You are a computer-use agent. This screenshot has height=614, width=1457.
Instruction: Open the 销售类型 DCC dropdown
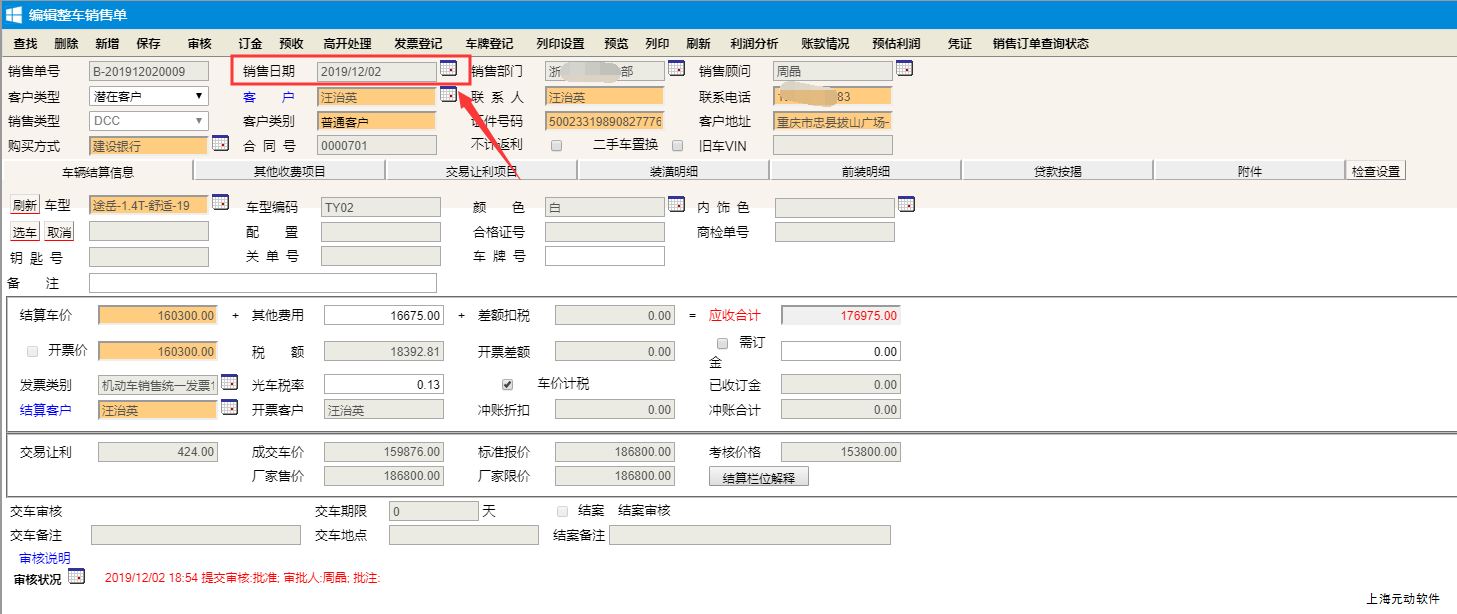148,121
